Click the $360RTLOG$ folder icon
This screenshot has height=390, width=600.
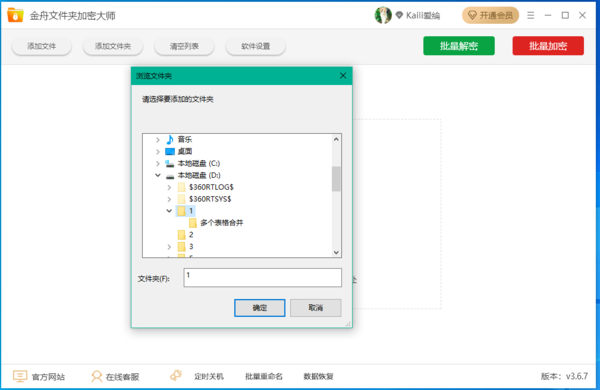tap(182, 187)
